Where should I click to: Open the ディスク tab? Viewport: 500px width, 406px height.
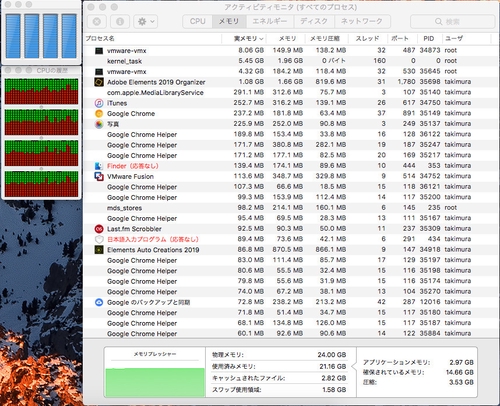coord(314,21)
